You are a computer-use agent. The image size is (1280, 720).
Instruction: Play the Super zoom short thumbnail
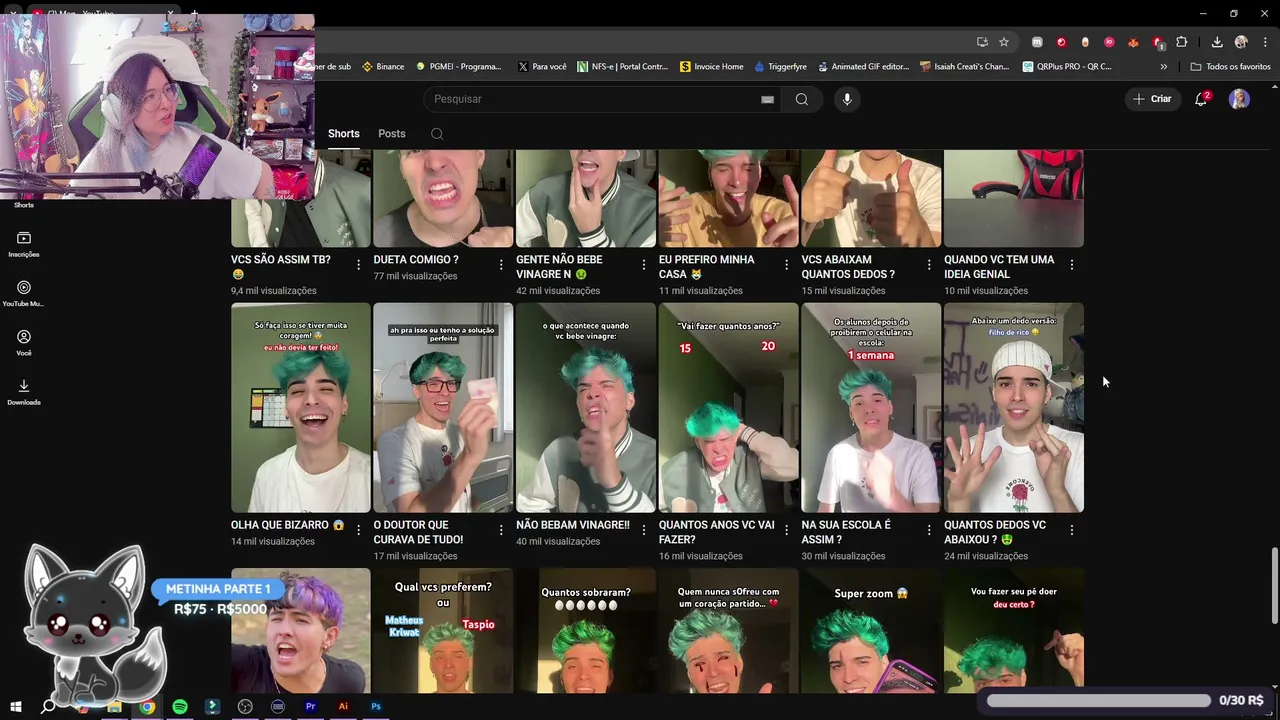[871, 630]
